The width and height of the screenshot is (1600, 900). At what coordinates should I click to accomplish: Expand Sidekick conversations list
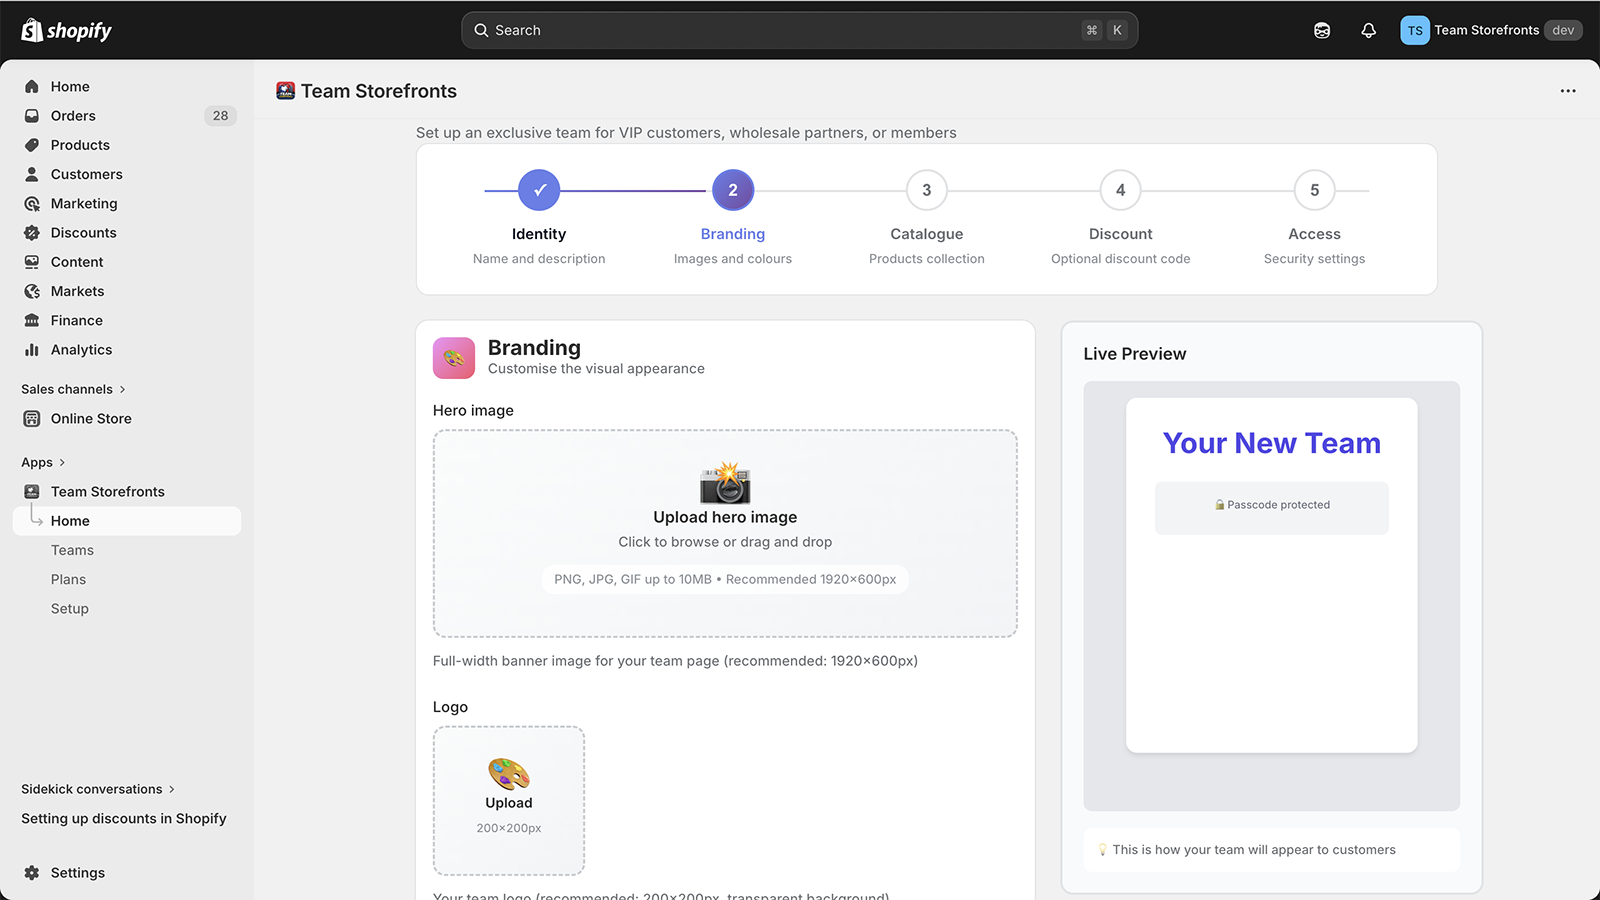(98, 789)
